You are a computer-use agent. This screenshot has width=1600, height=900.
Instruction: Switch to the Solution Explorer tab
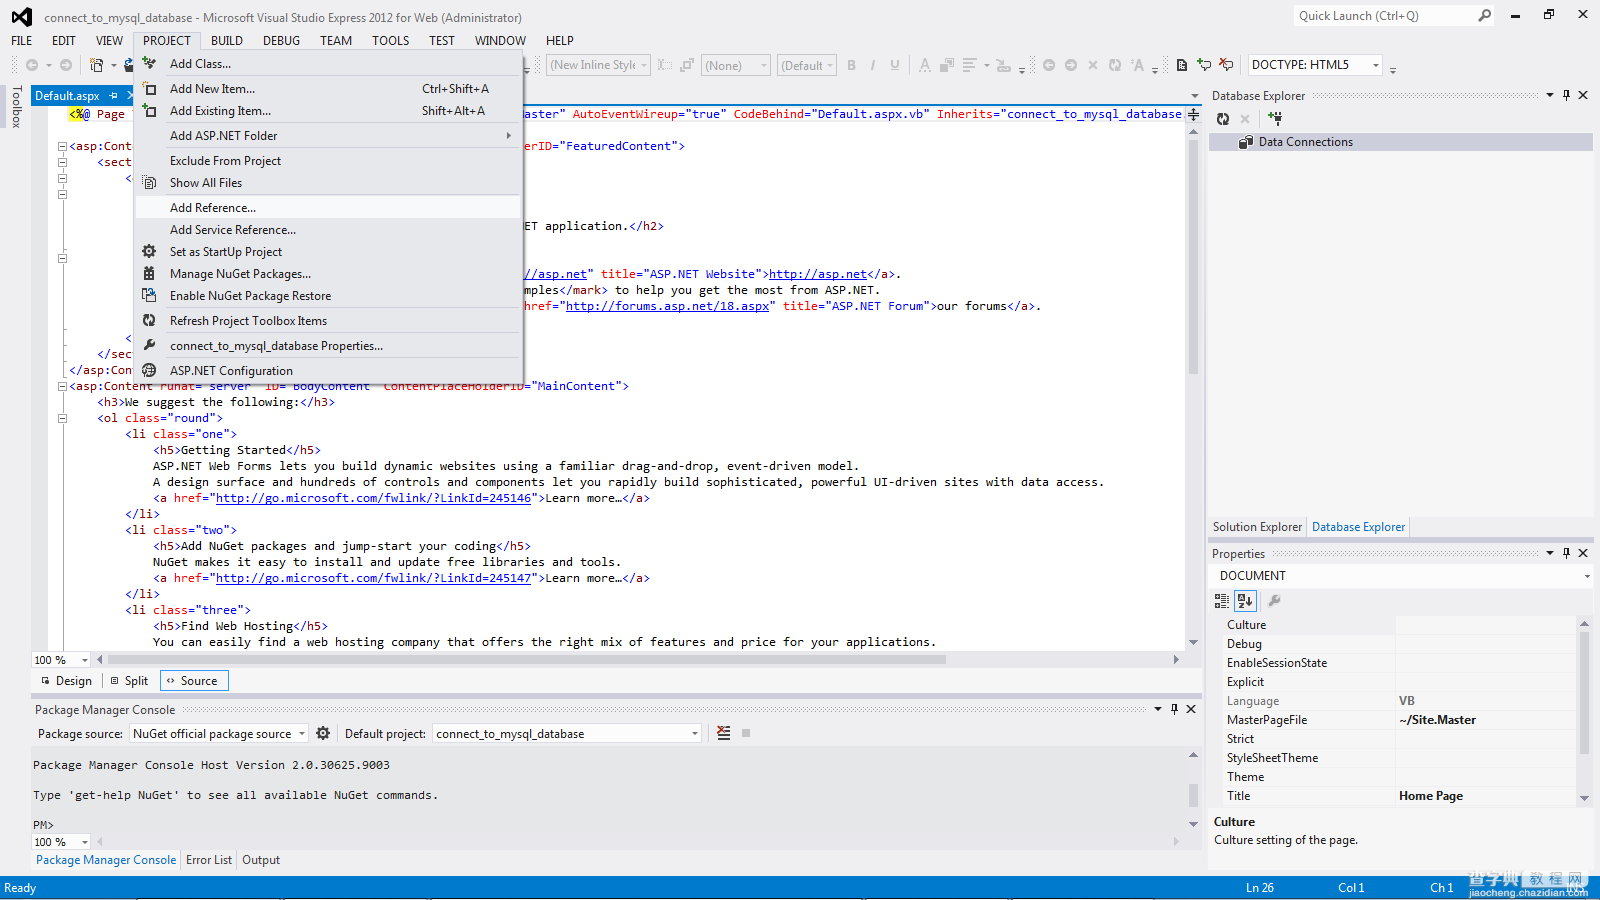pyautogui.click(x=1257, y=527)
